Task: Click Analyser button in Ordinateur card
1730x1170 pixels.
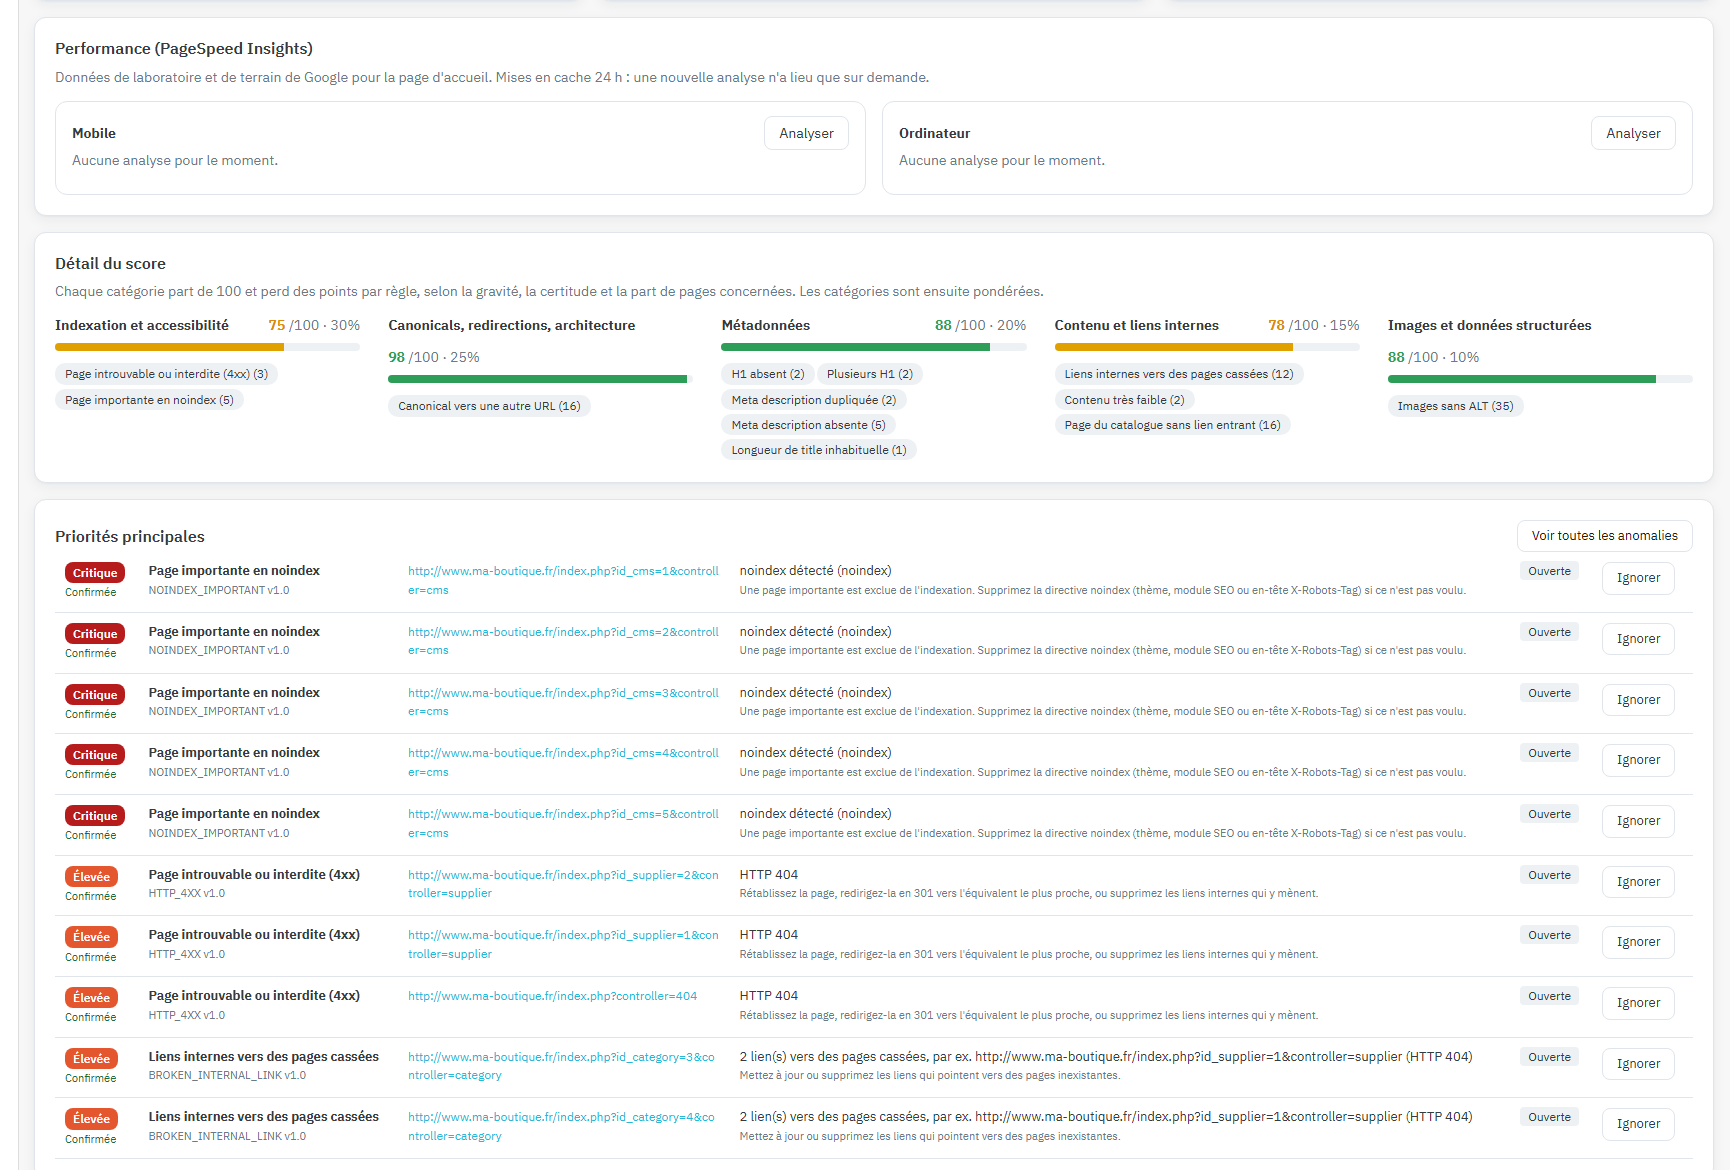Action: coord(1633,133)
